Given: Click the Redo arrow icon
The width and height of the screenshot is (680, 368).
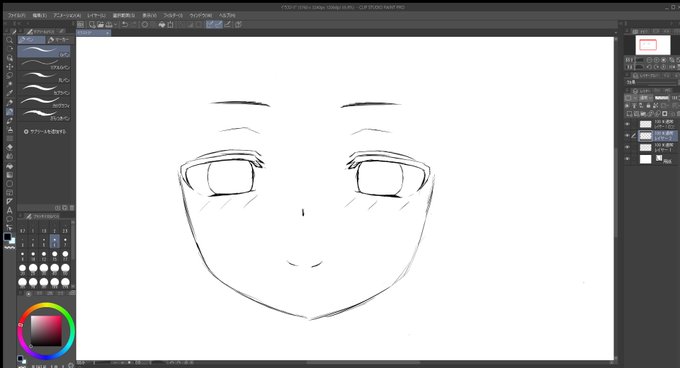Looking at the screenshot, I should click(x=134, y=25).
